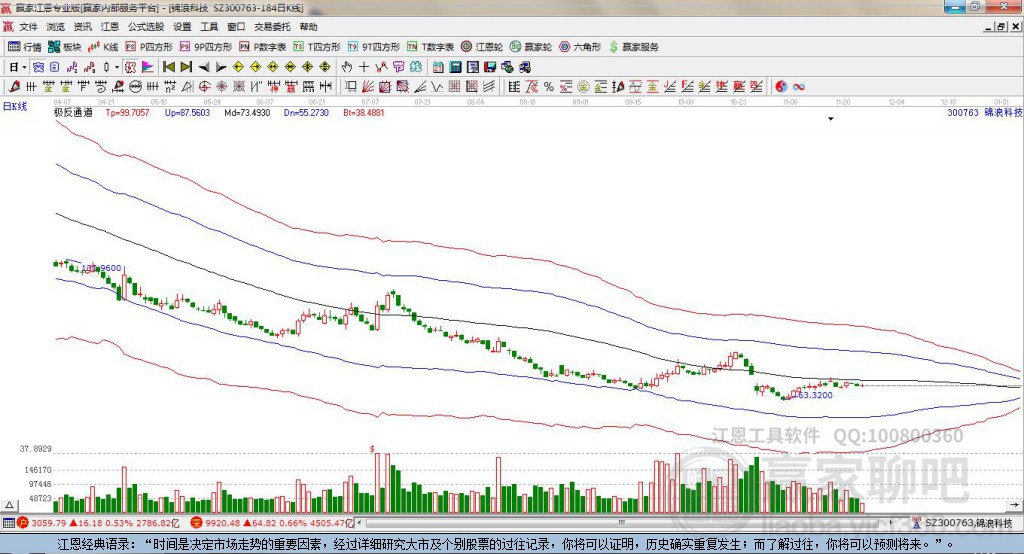The image size is (1024, 554).
Task: Click the right arrow at volume panel edge
Action: pyautogui.click(x=1014, y=505)
